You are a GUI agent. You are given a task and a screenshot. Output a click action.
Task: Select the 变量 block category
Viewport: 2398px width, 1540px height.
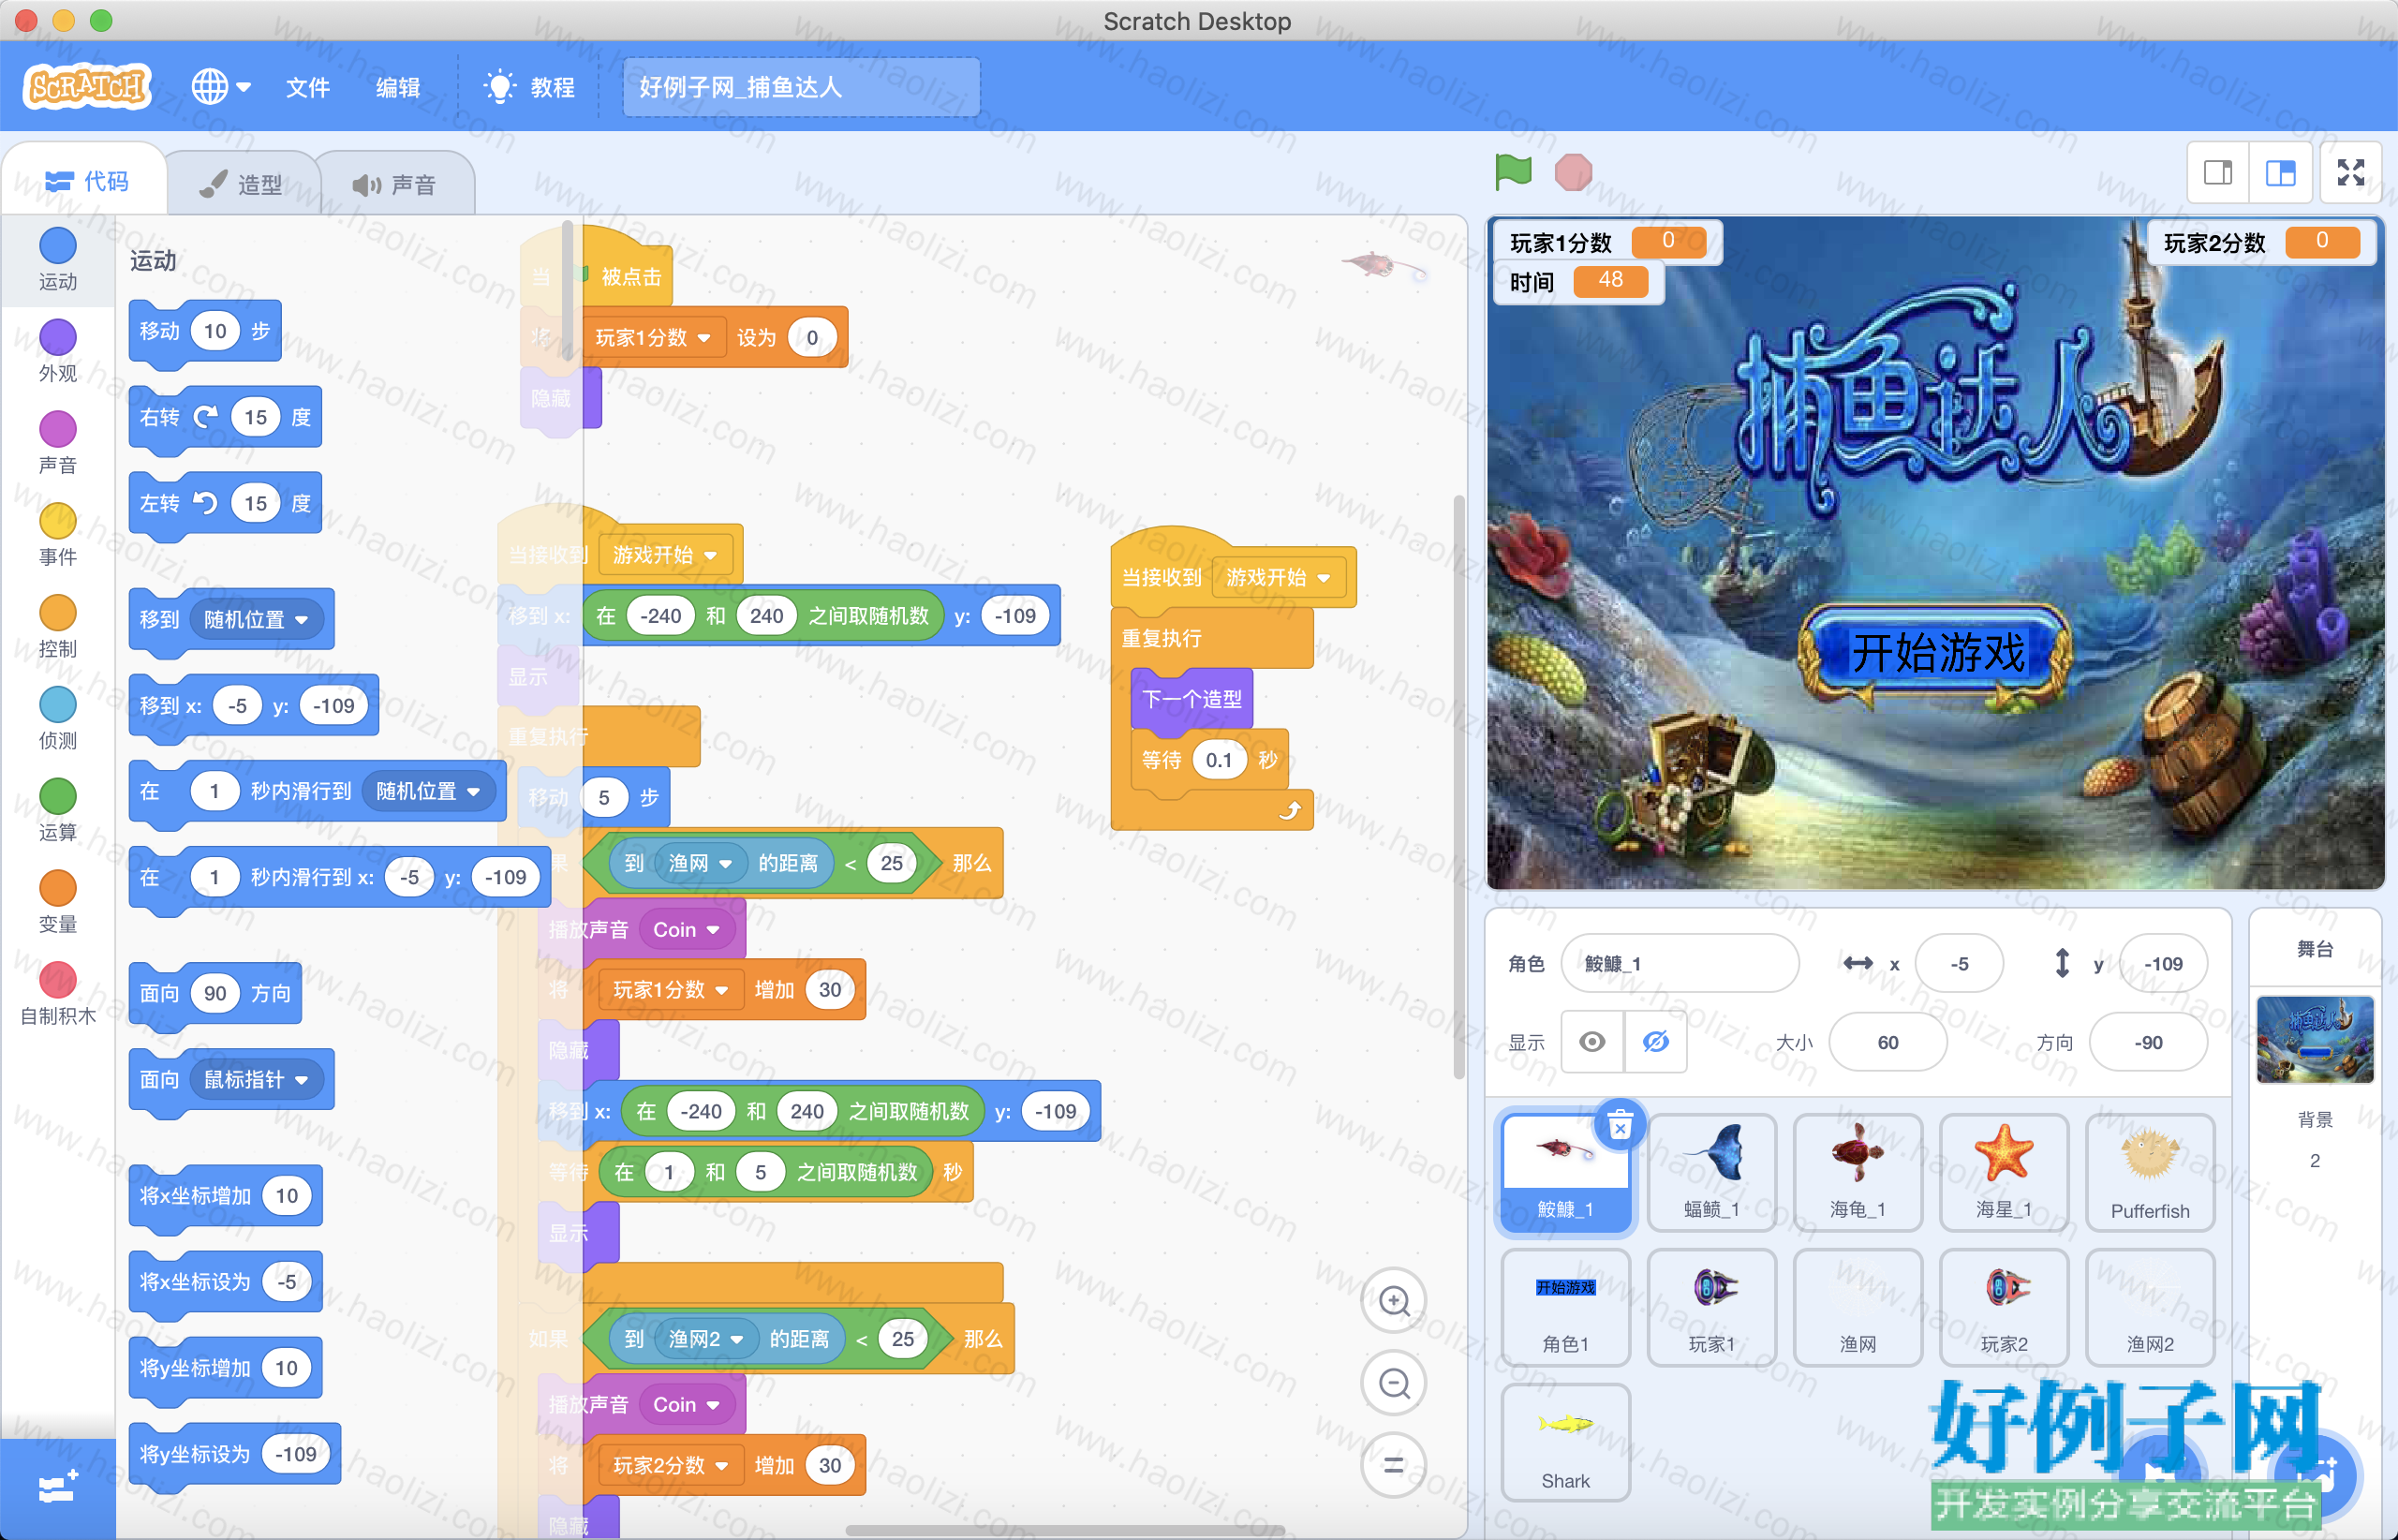tap(58, 903)
